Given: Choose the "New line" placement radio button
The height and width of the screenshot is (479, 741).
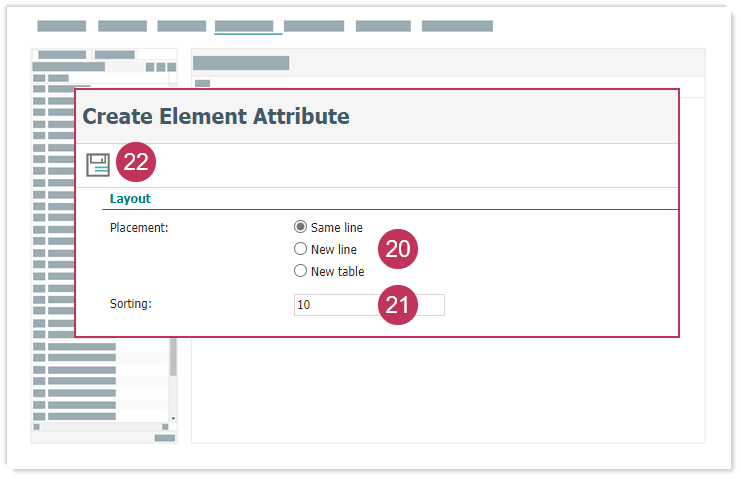Looking at the screenshot, I should tap(300, 249).
